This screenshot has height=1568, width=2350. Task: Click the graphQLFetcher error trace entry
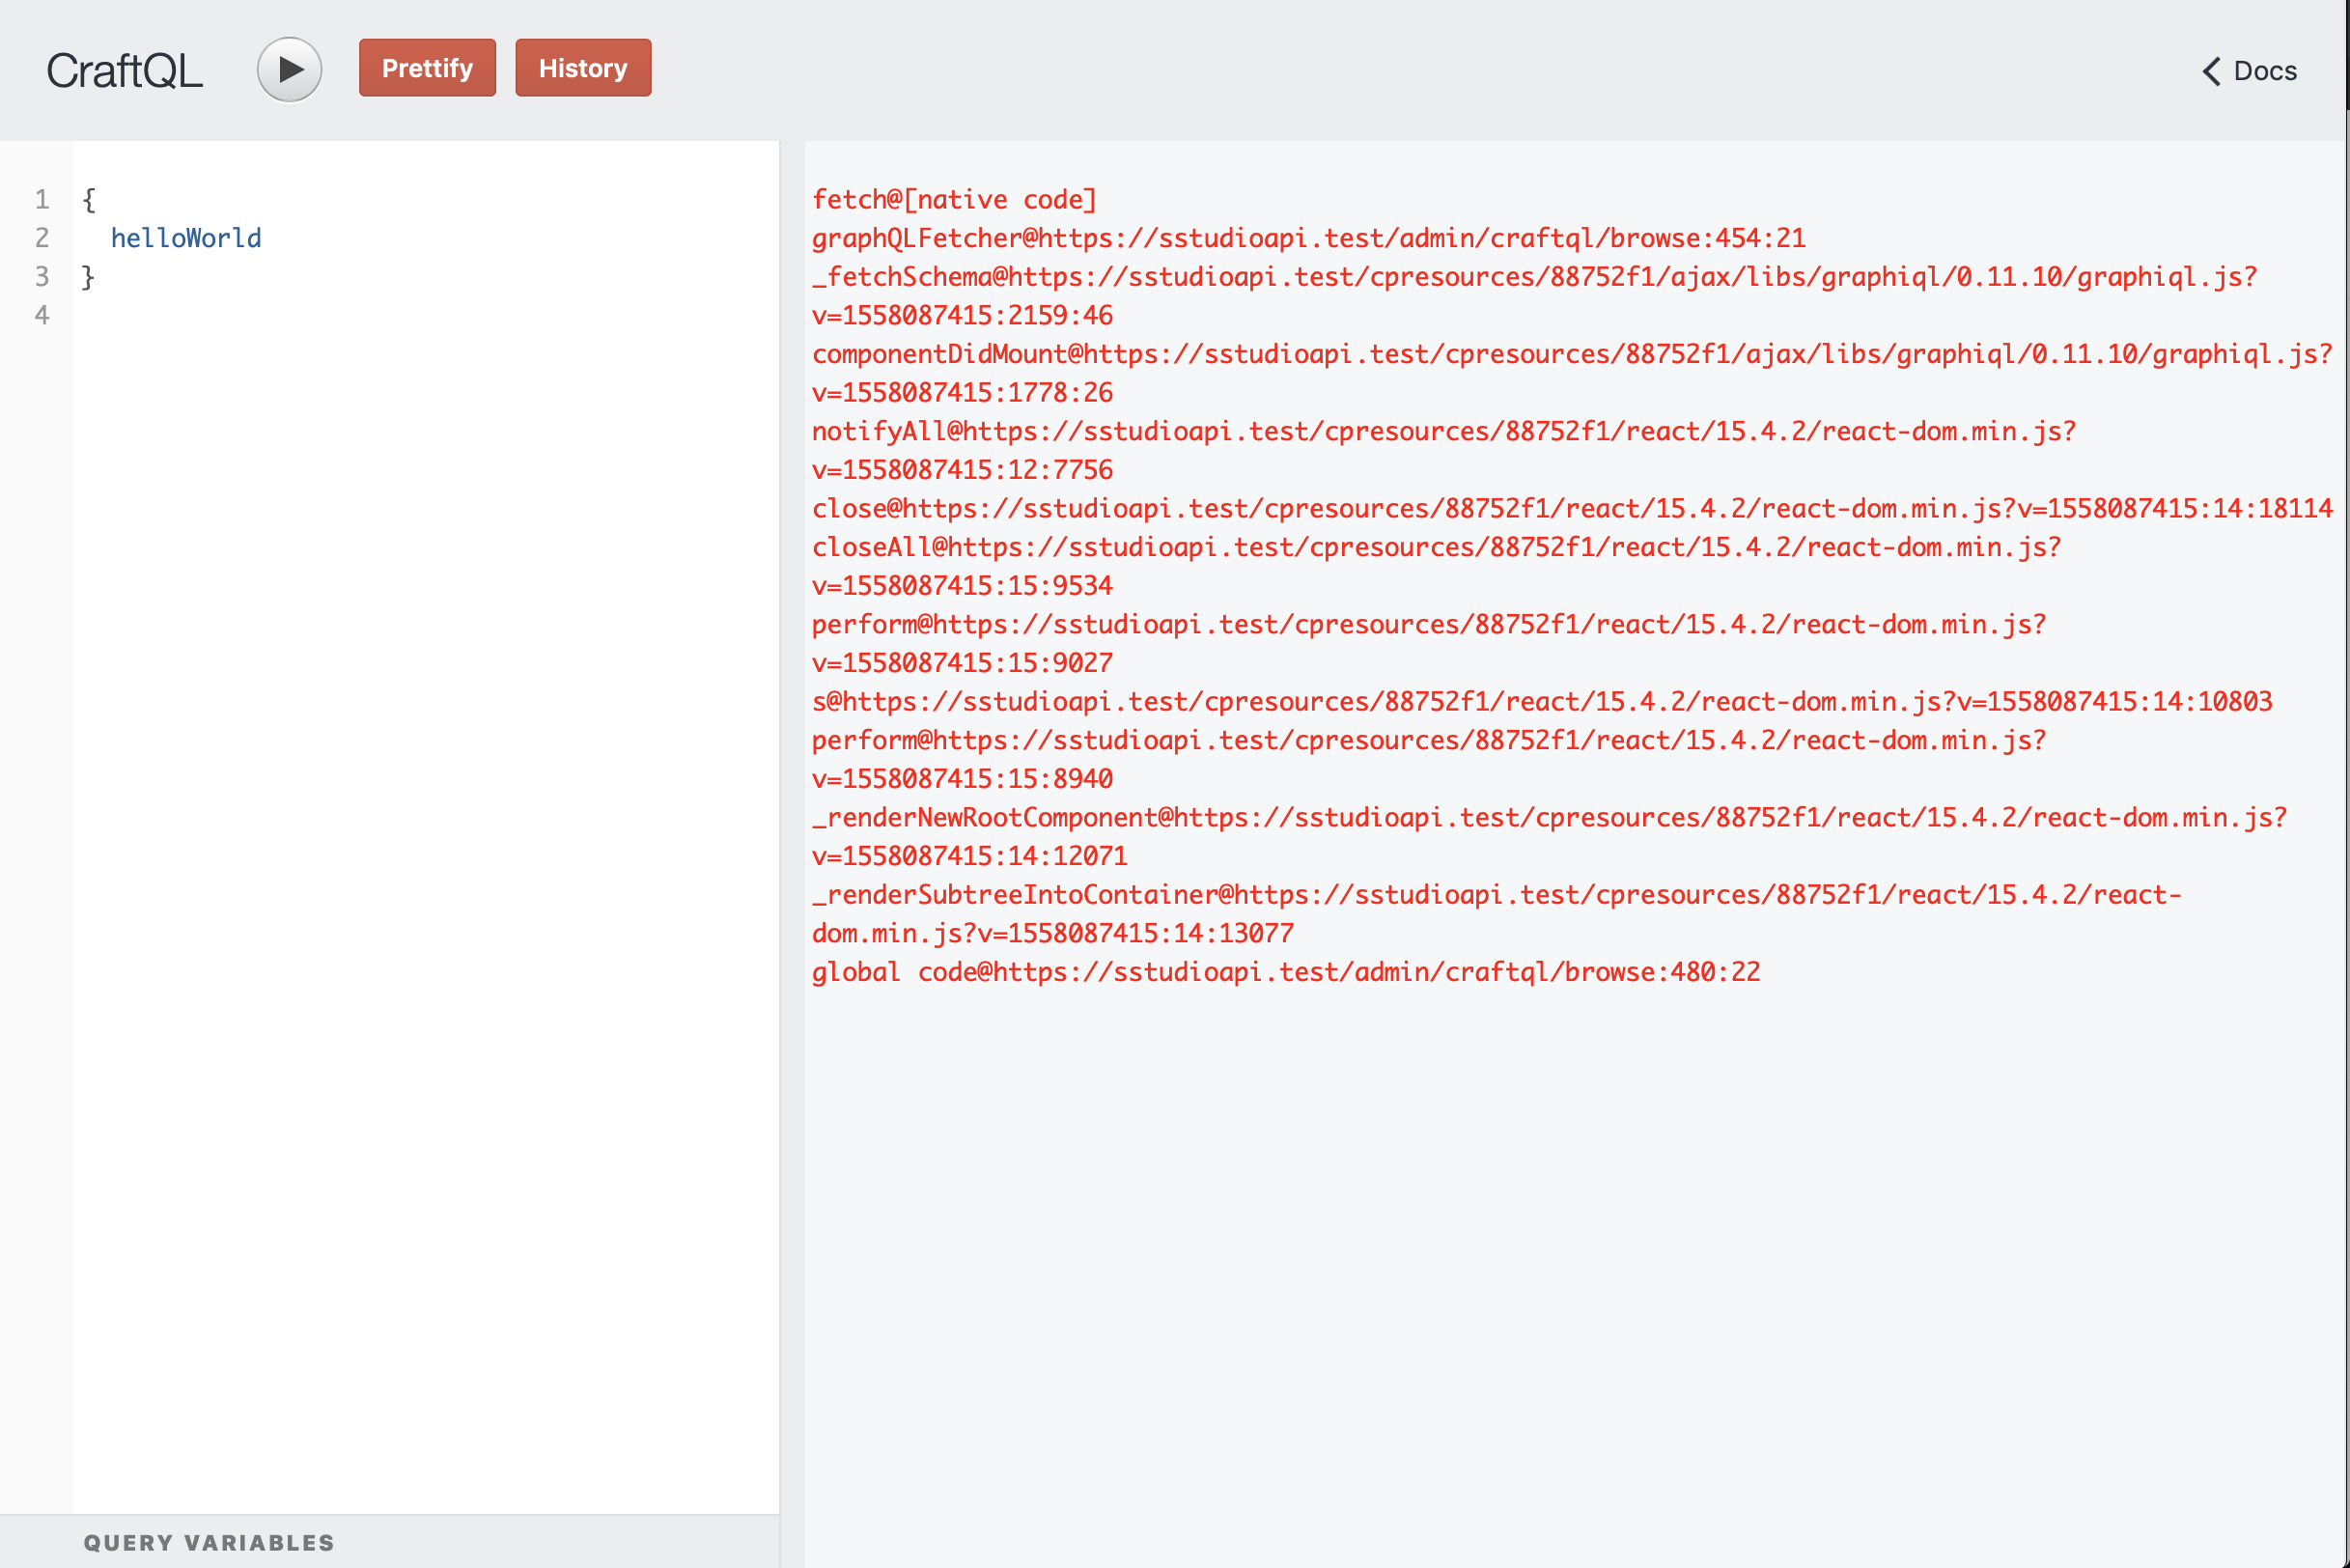click(1308, 238)
